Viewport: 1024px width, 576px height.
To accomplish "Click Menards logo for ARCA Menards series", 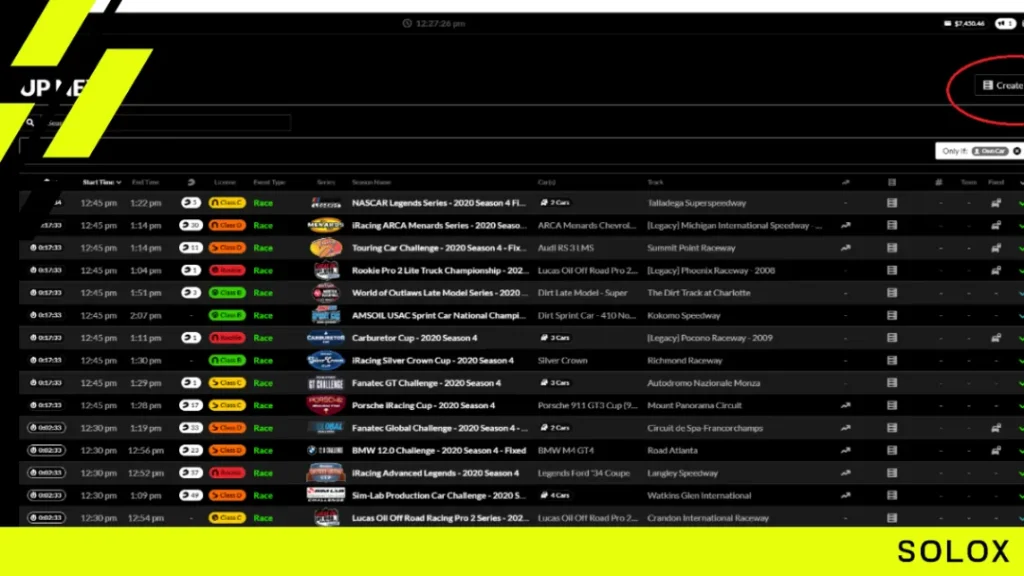I will [325, 225].
